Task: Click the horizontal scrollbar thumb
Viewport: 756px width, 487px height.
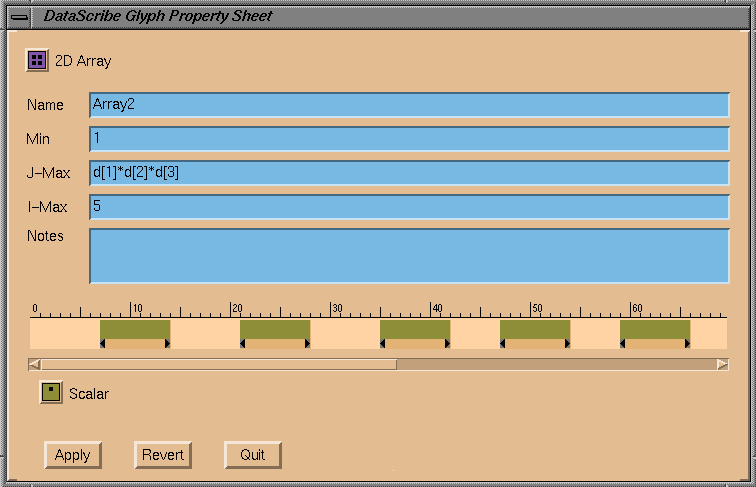Action: (218, 365)
